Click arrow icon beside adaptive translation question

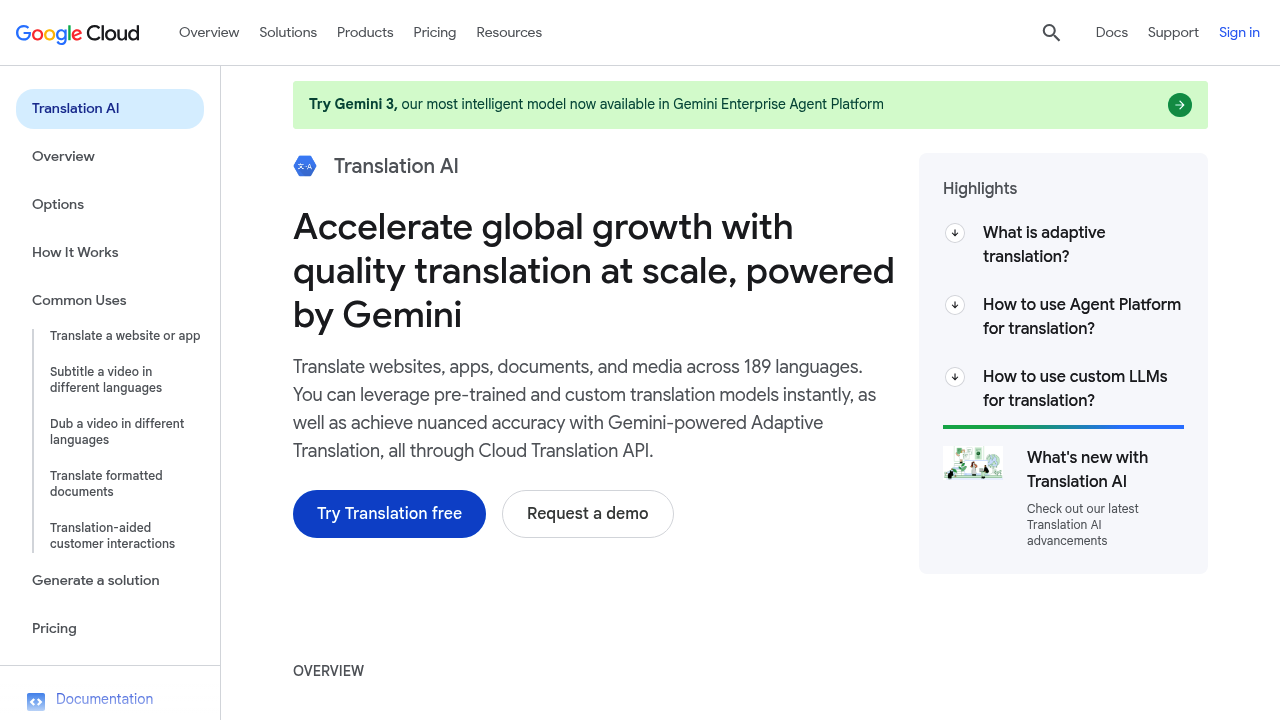click(x=955, y=233)
